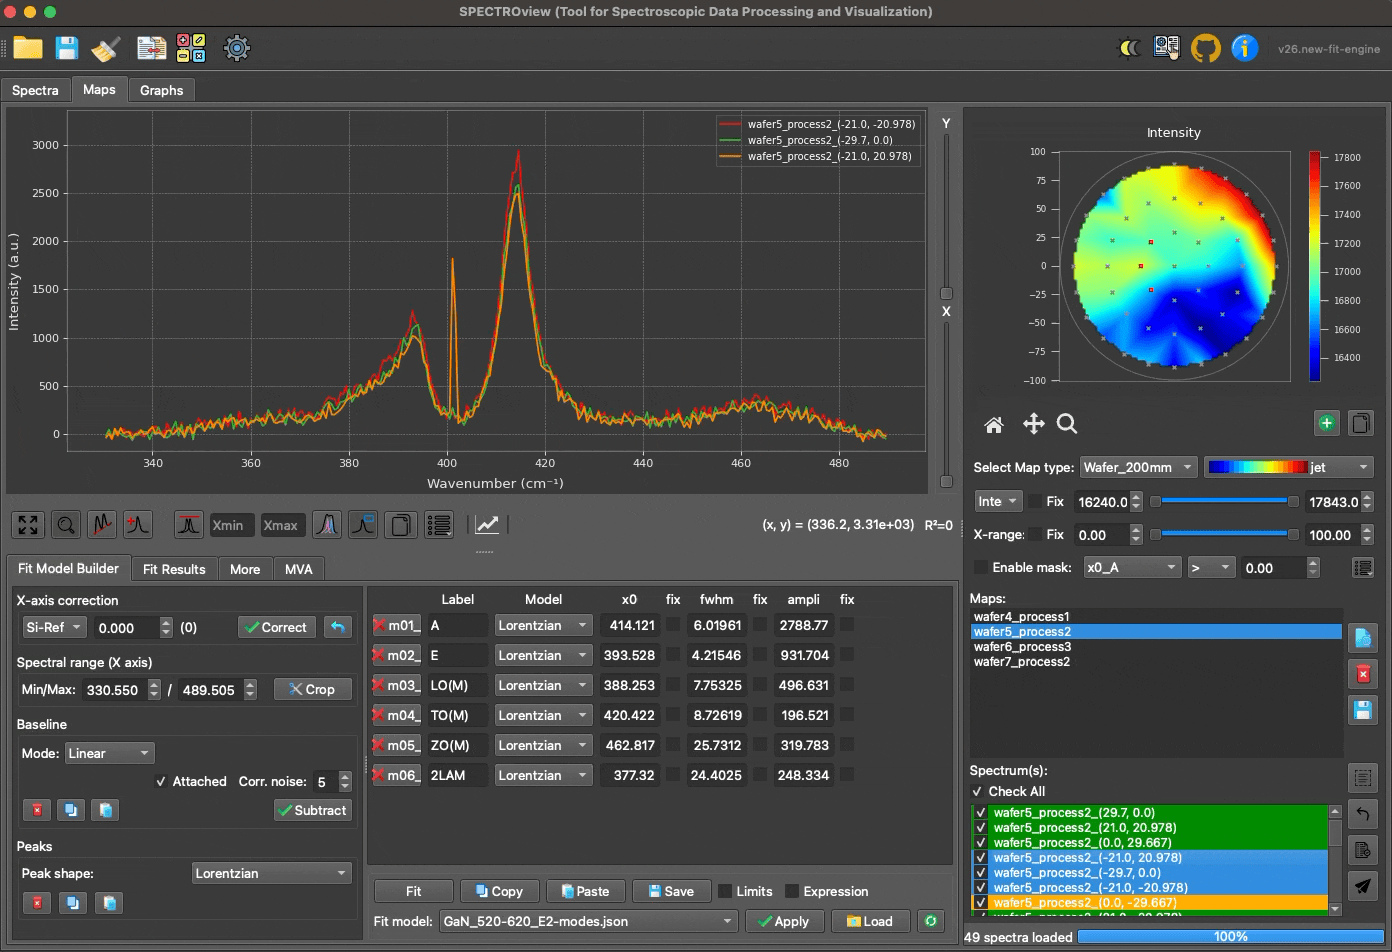Save the selected map with blue disk icon

[1361, 710]
